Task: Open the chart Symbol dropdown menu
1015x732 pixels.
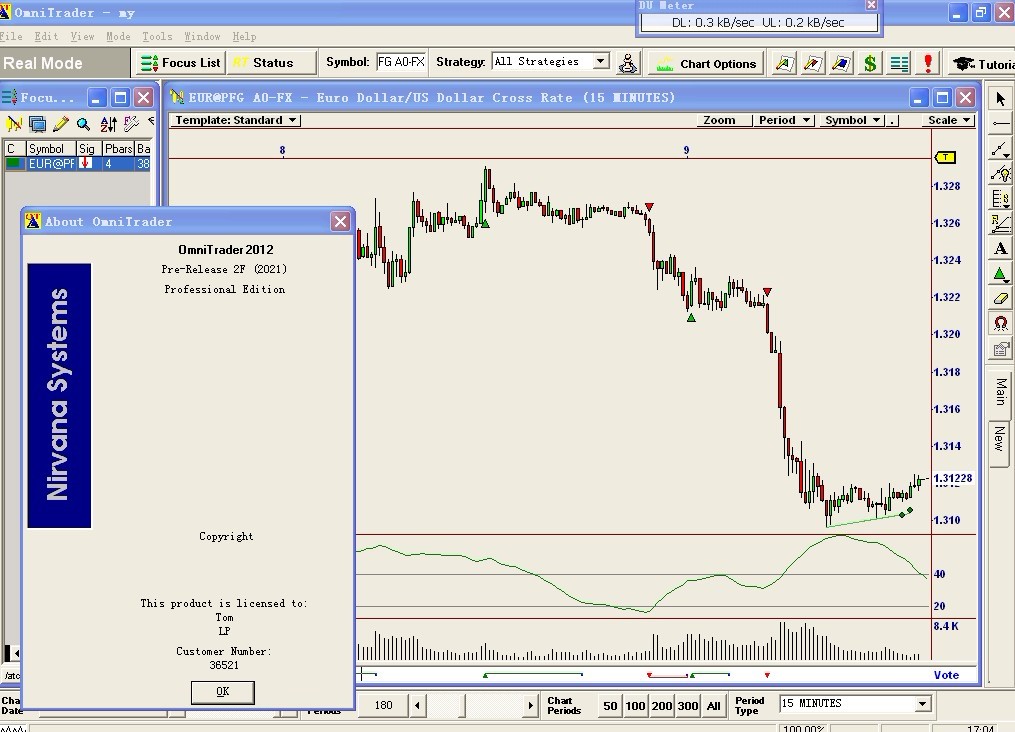Action: click(x=852, y=120)
